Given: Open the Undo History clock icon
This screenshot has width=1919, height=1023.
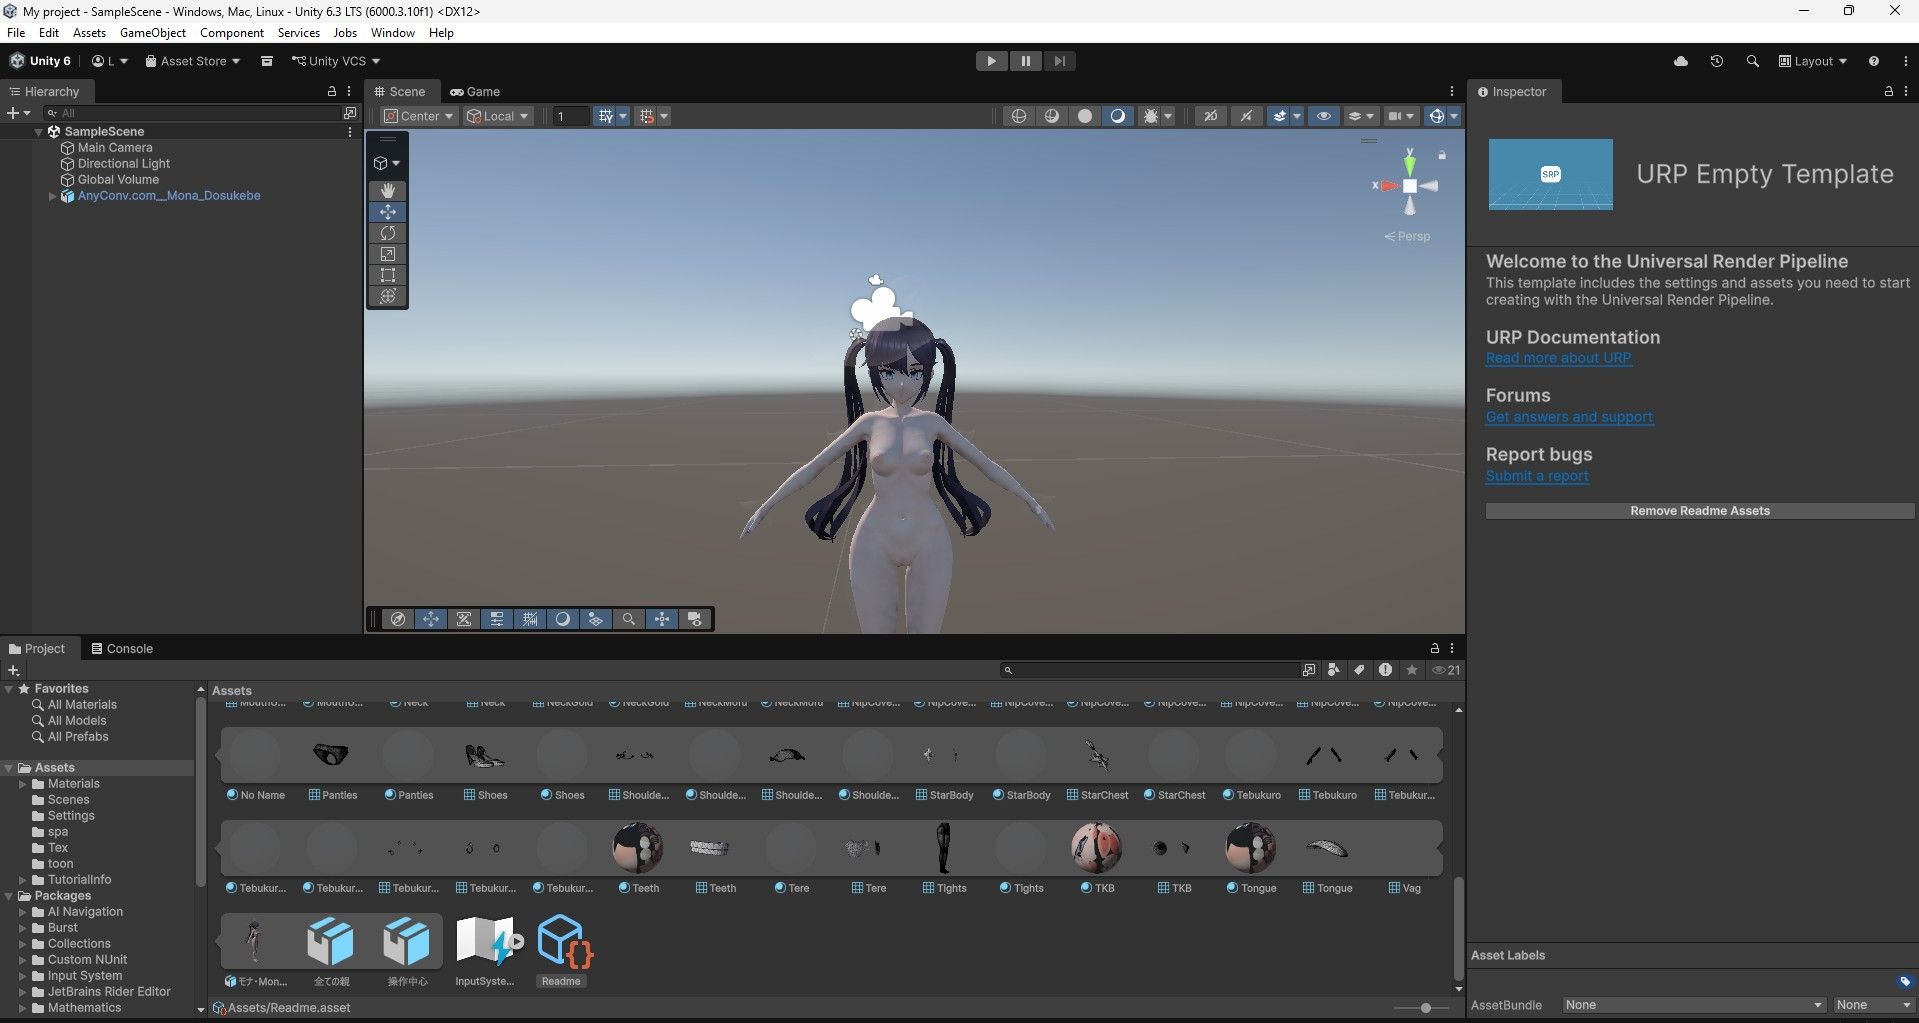Looking at the screenshot, I should click(x=1717, y=61).
